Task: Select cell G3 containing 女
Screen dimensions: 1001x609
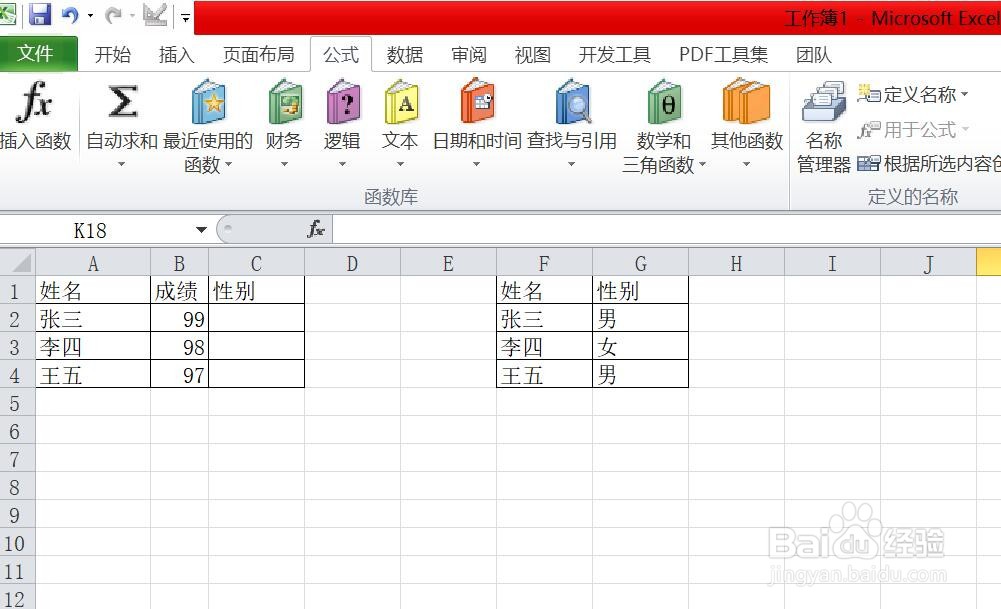Action: (640, 347)
